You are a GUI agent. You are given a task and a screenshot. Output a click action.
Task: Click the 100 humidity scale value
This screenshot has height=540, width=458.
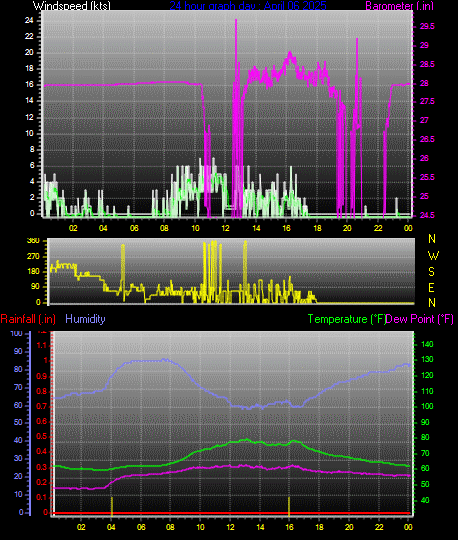16,333
